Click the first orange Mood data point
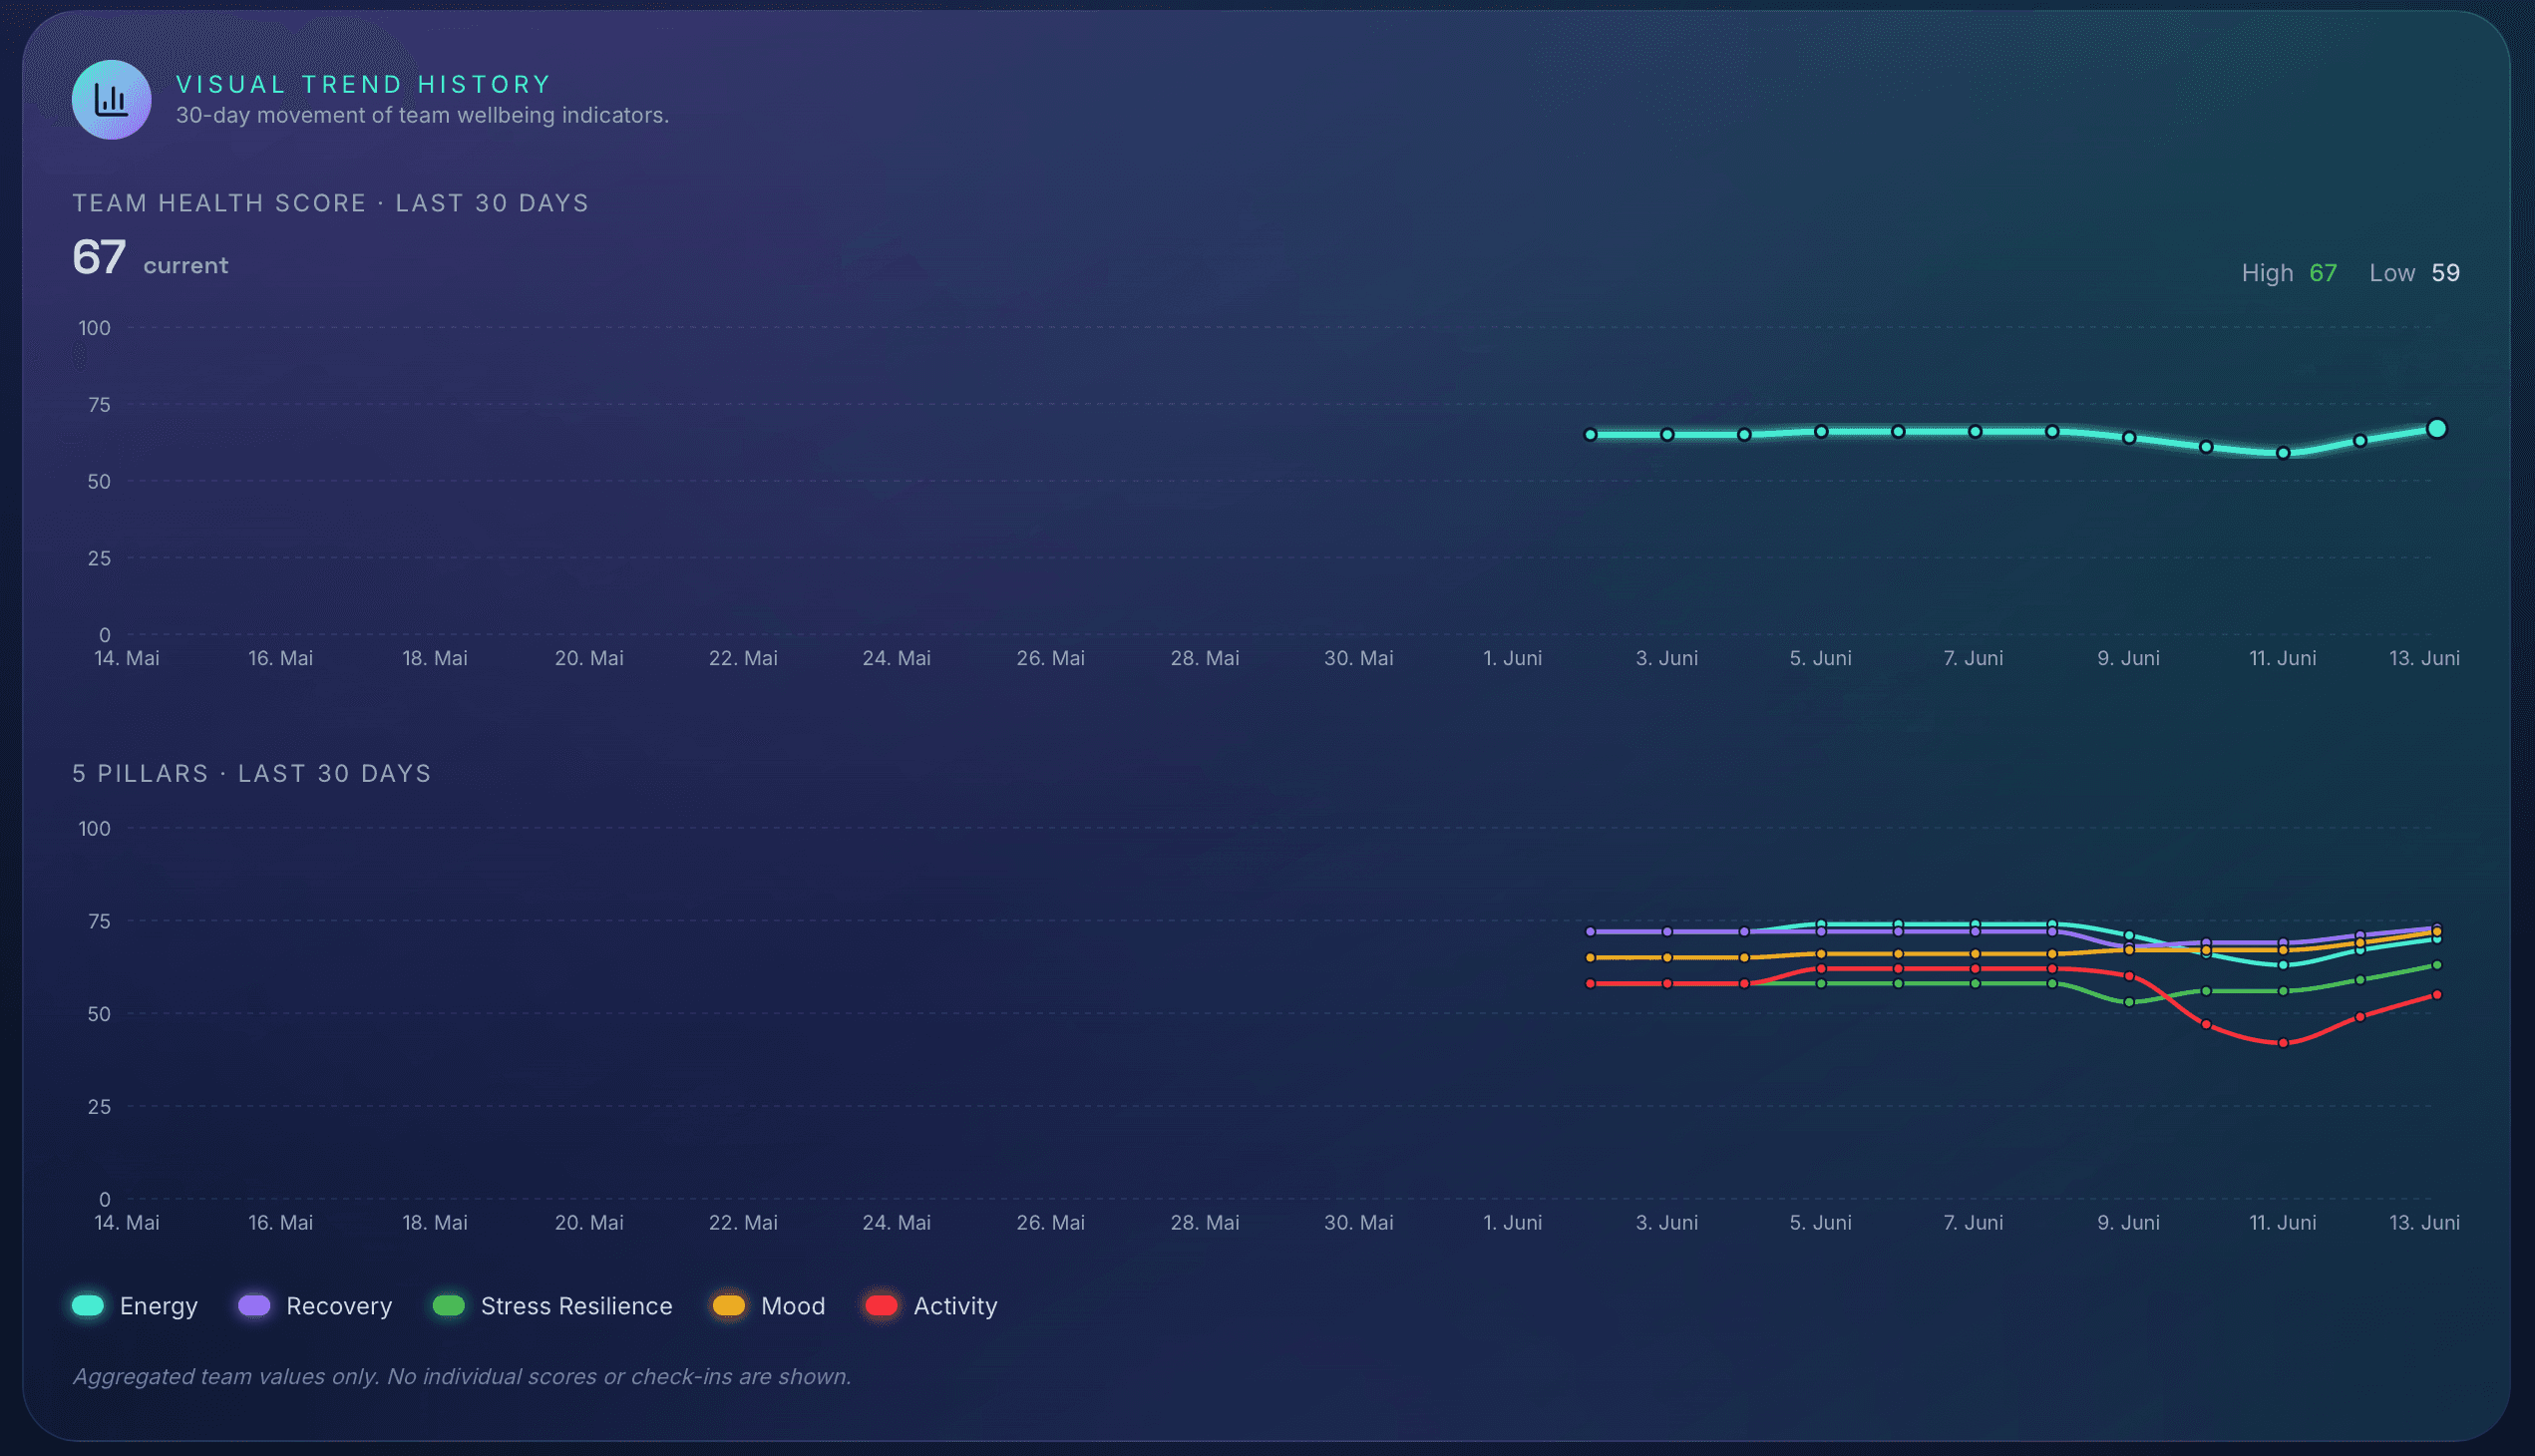 pos(1590,958)
